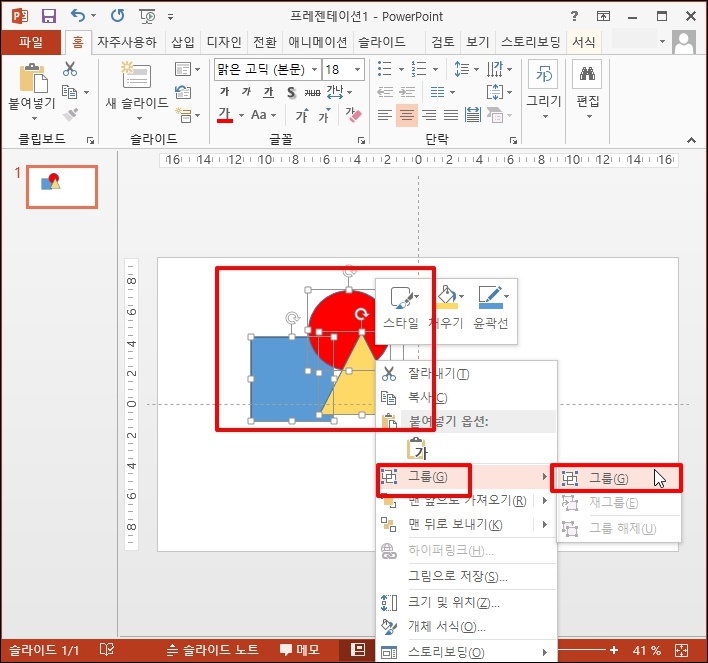This screenshot has height=663, width=708.
Task: Click font color red A button
Action: click(x=225, y=115)
